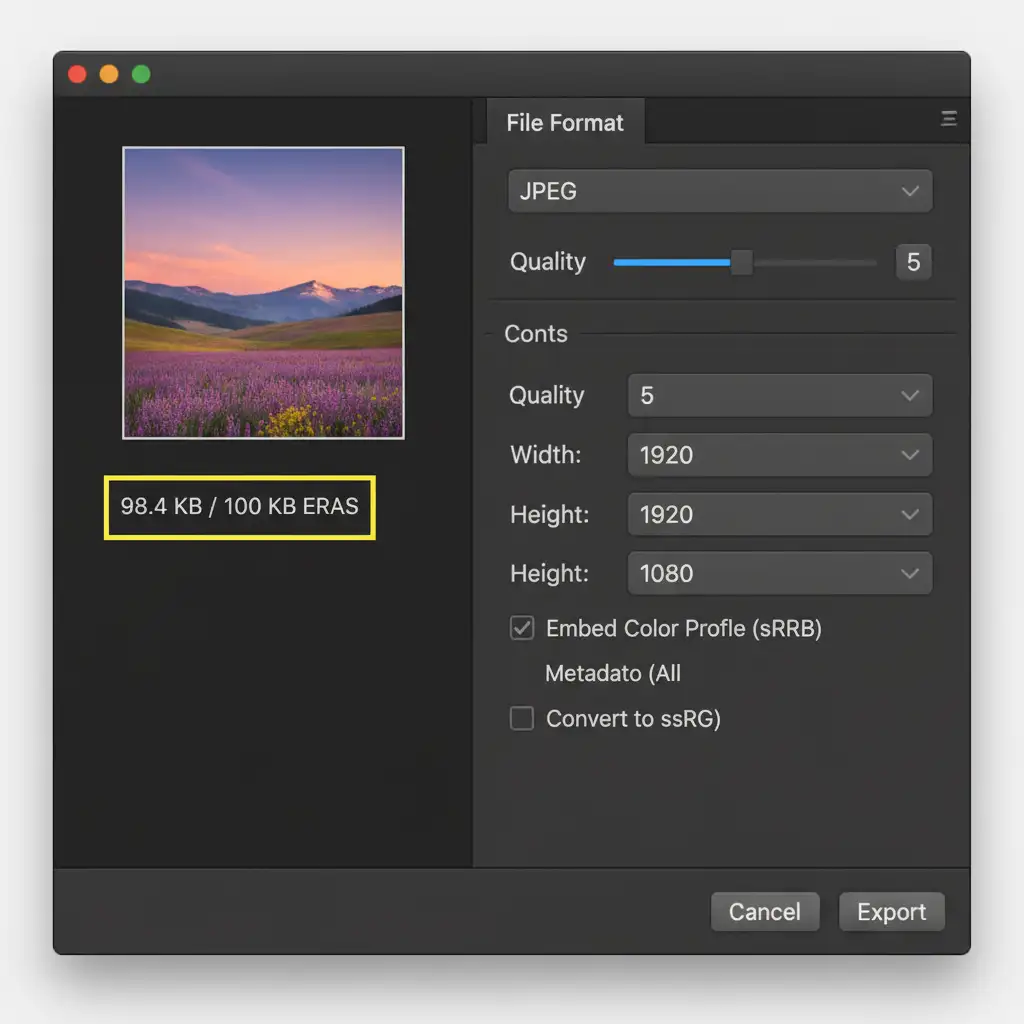
Task: Click the yellow minimize window button
Action: (109, 74)
